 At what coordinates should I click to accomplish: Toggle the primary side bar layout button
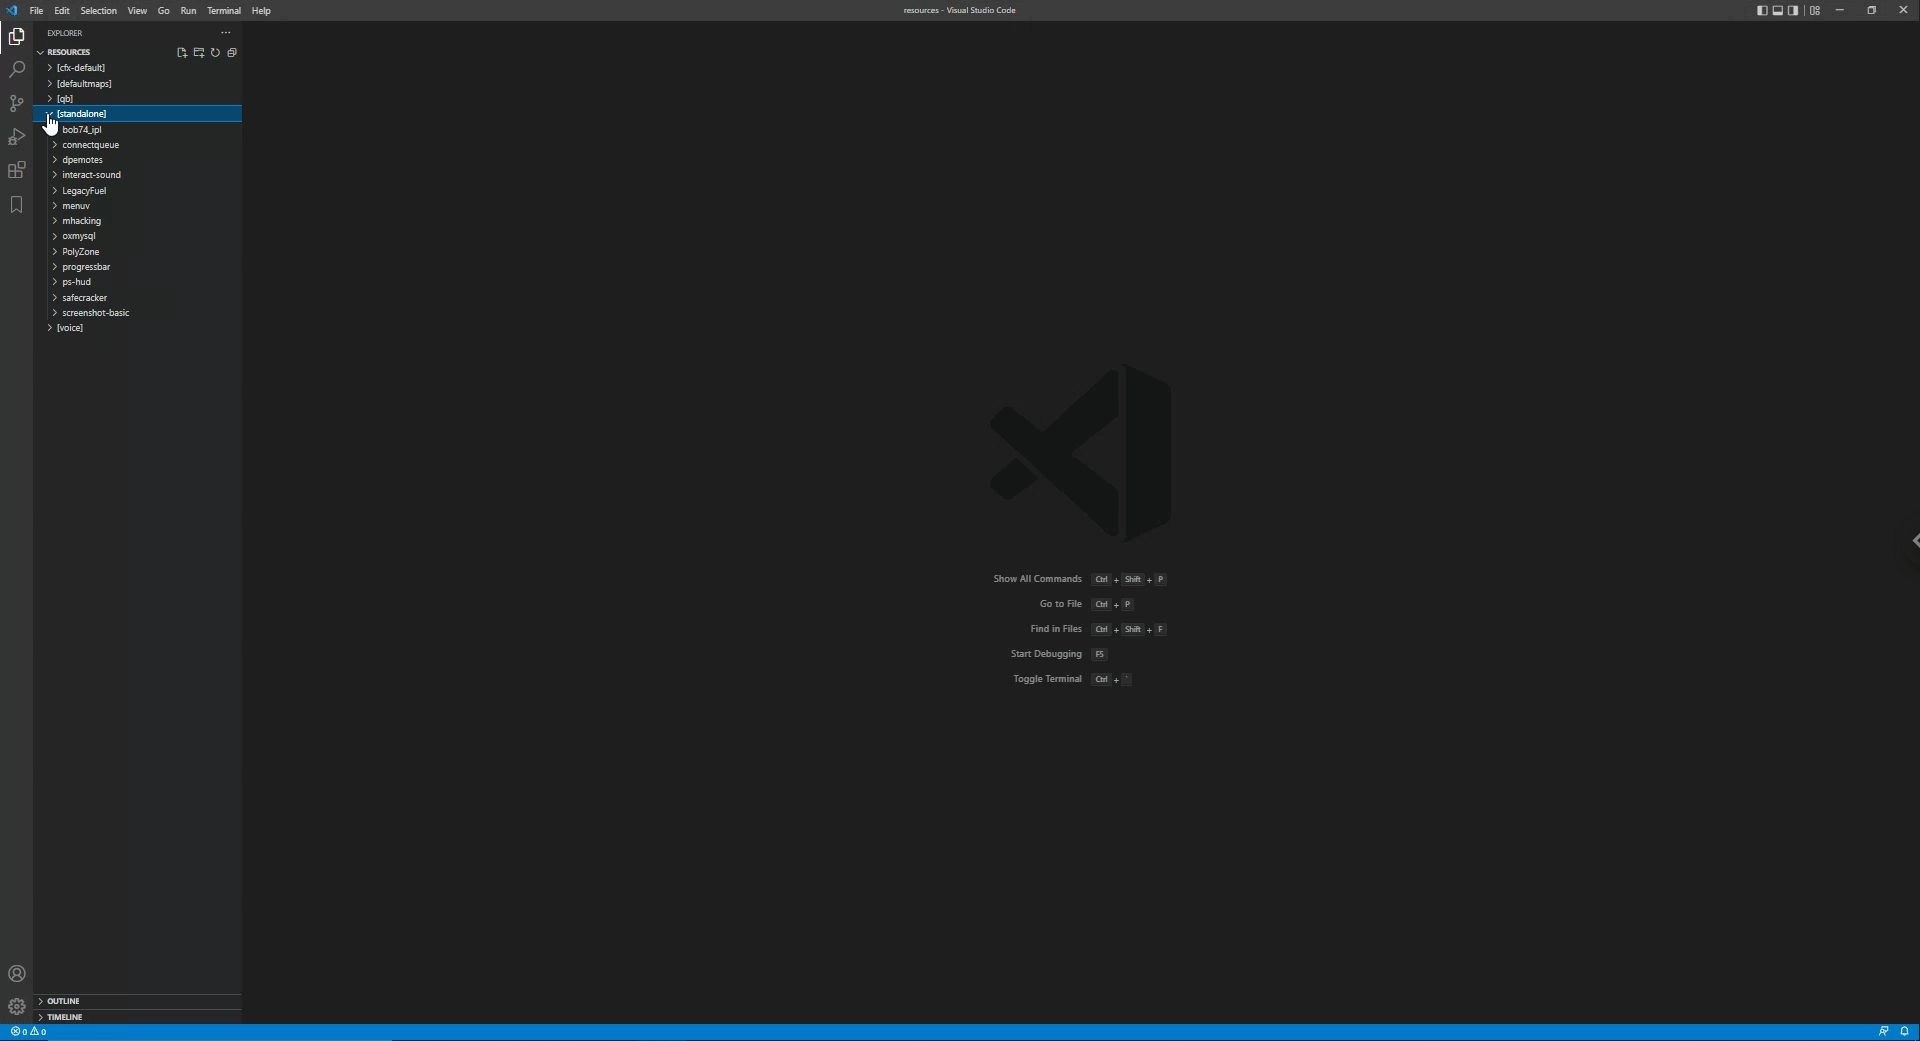point(1762,11)
